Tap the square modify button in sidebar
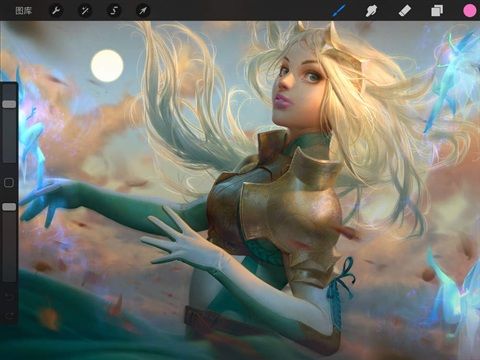Image resolution: width=480 pixels, height=360 pixels. 9,182
